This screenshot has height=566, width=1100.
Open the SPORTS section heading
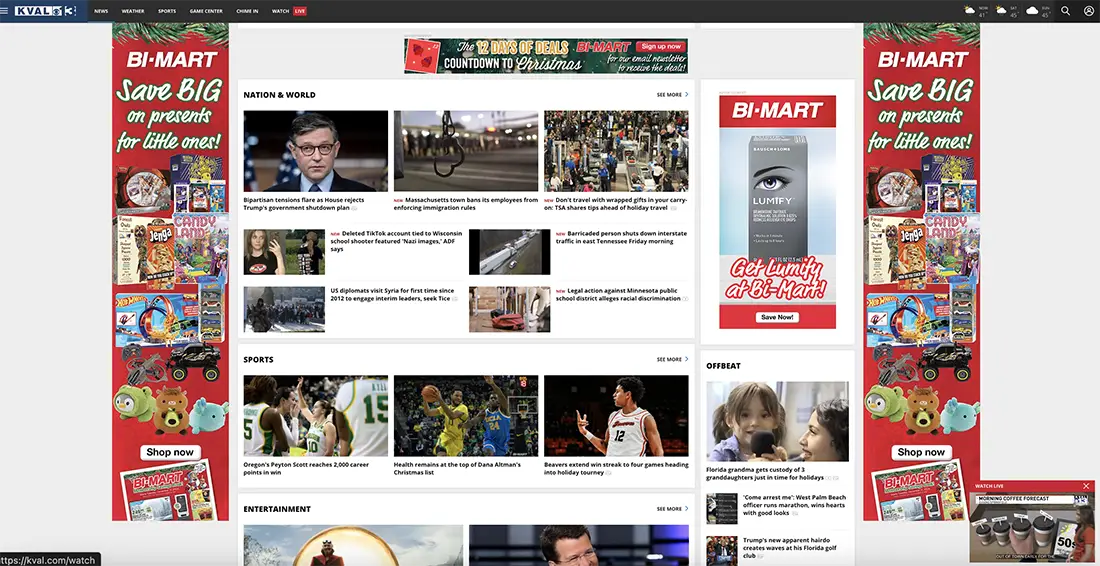(x=258, y=359)
